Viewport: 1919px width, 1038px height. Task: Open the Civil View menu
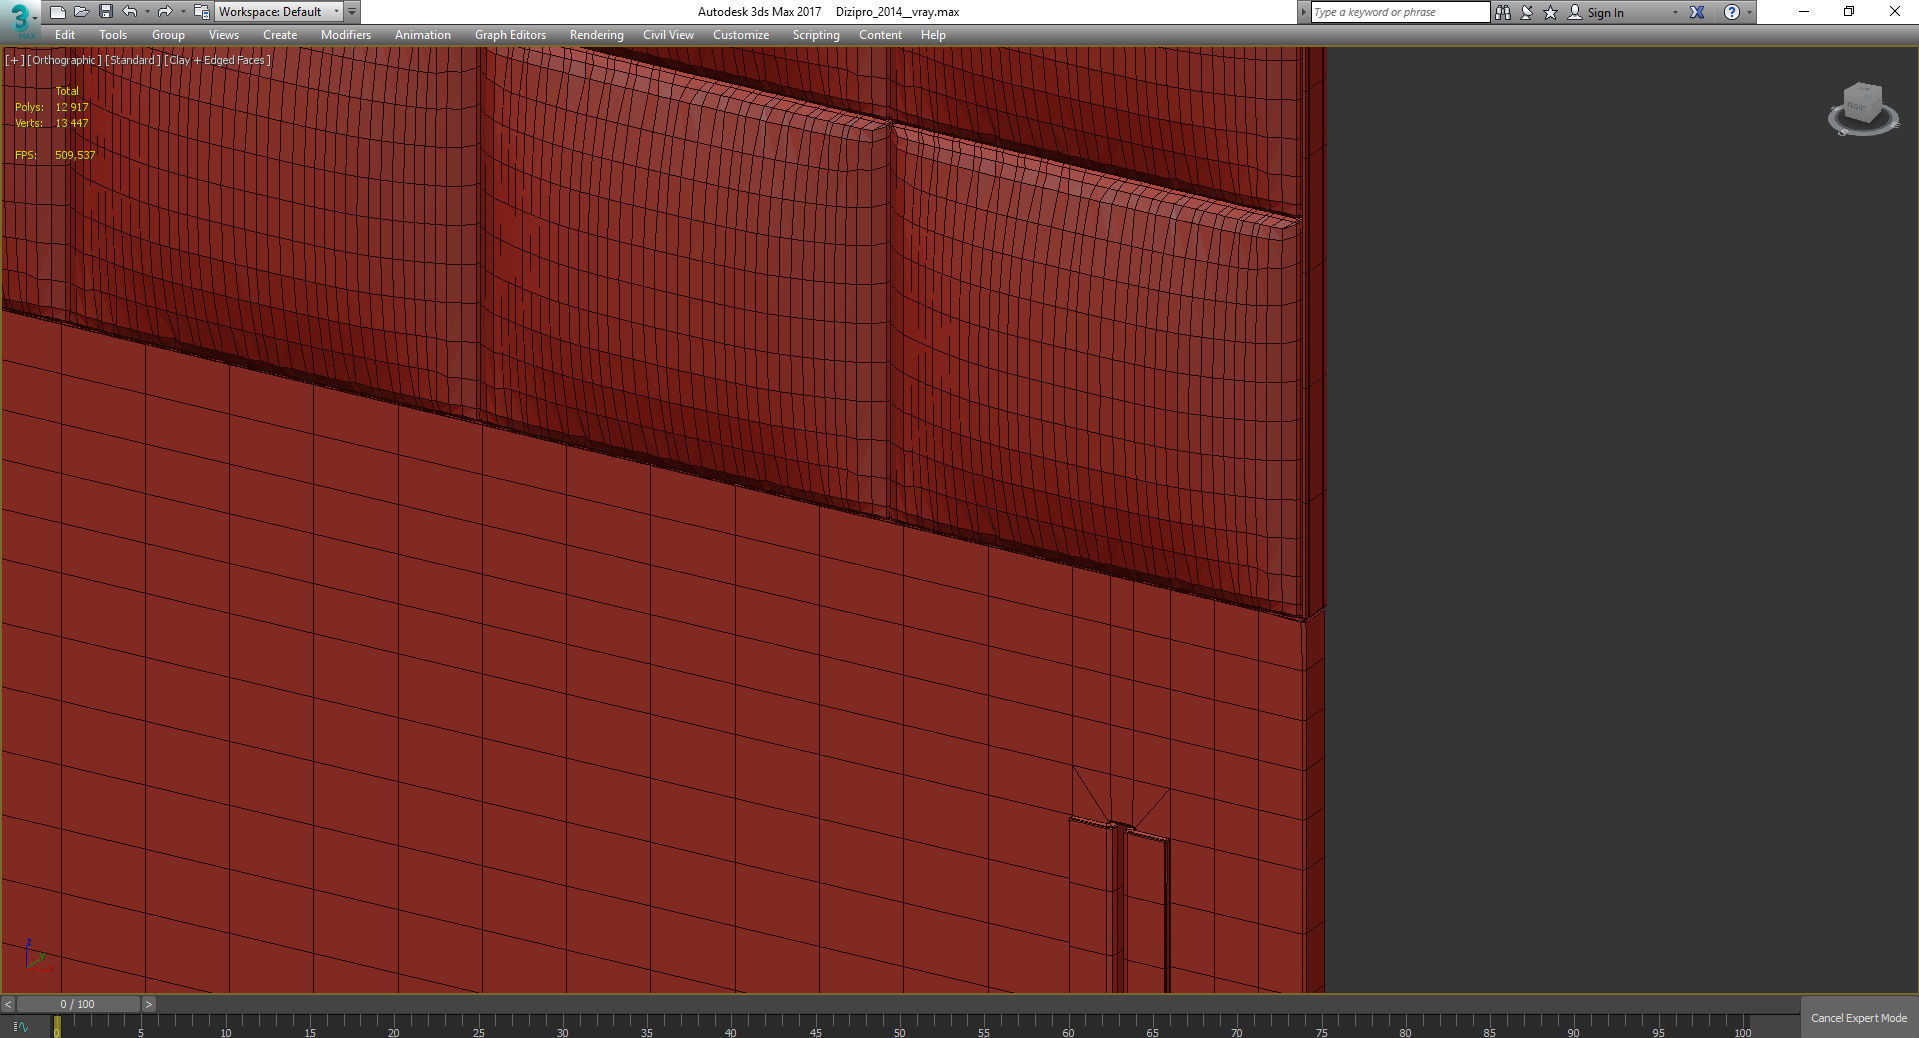point(668,35)
